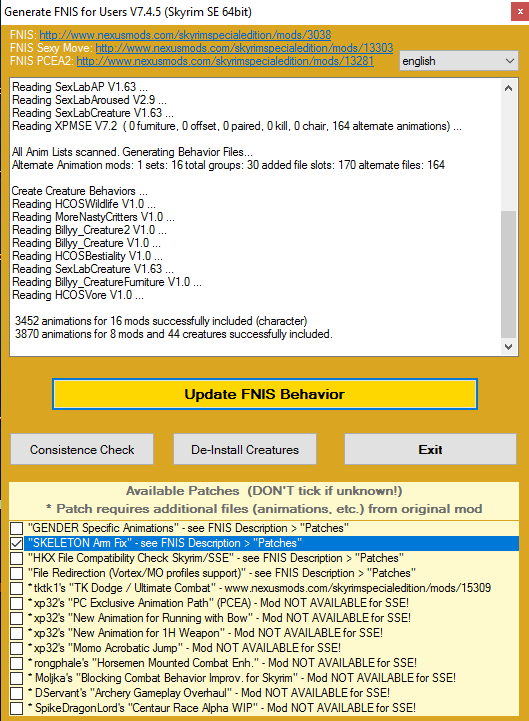Click the log scrollbar up arrow
This screenshot has height=721, width=529.
click(508, 88)
